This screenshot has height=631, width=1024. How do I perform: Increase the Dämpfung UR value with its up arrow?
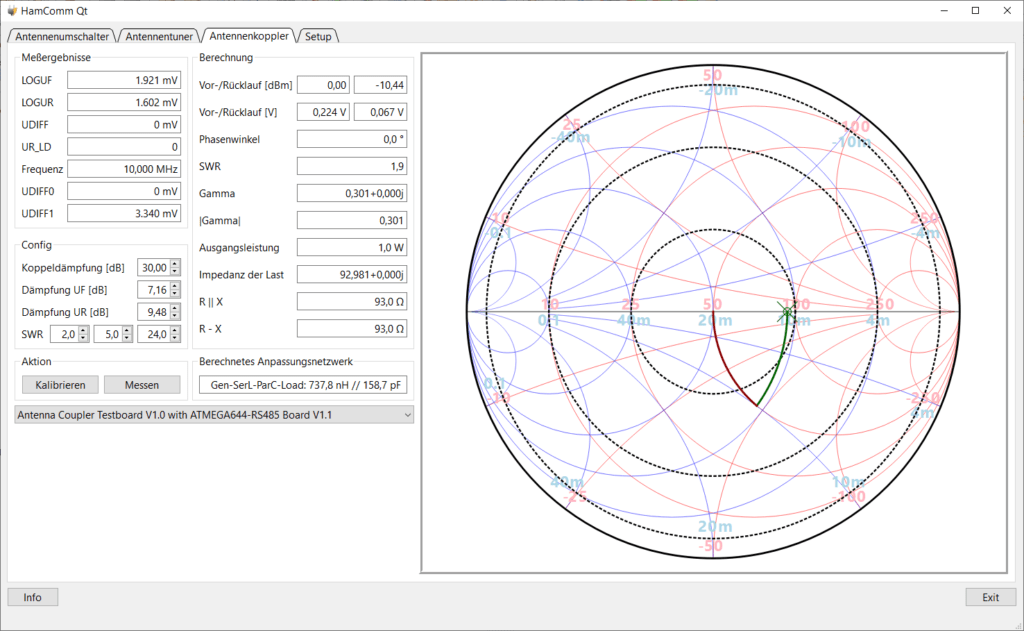point(175,308)
